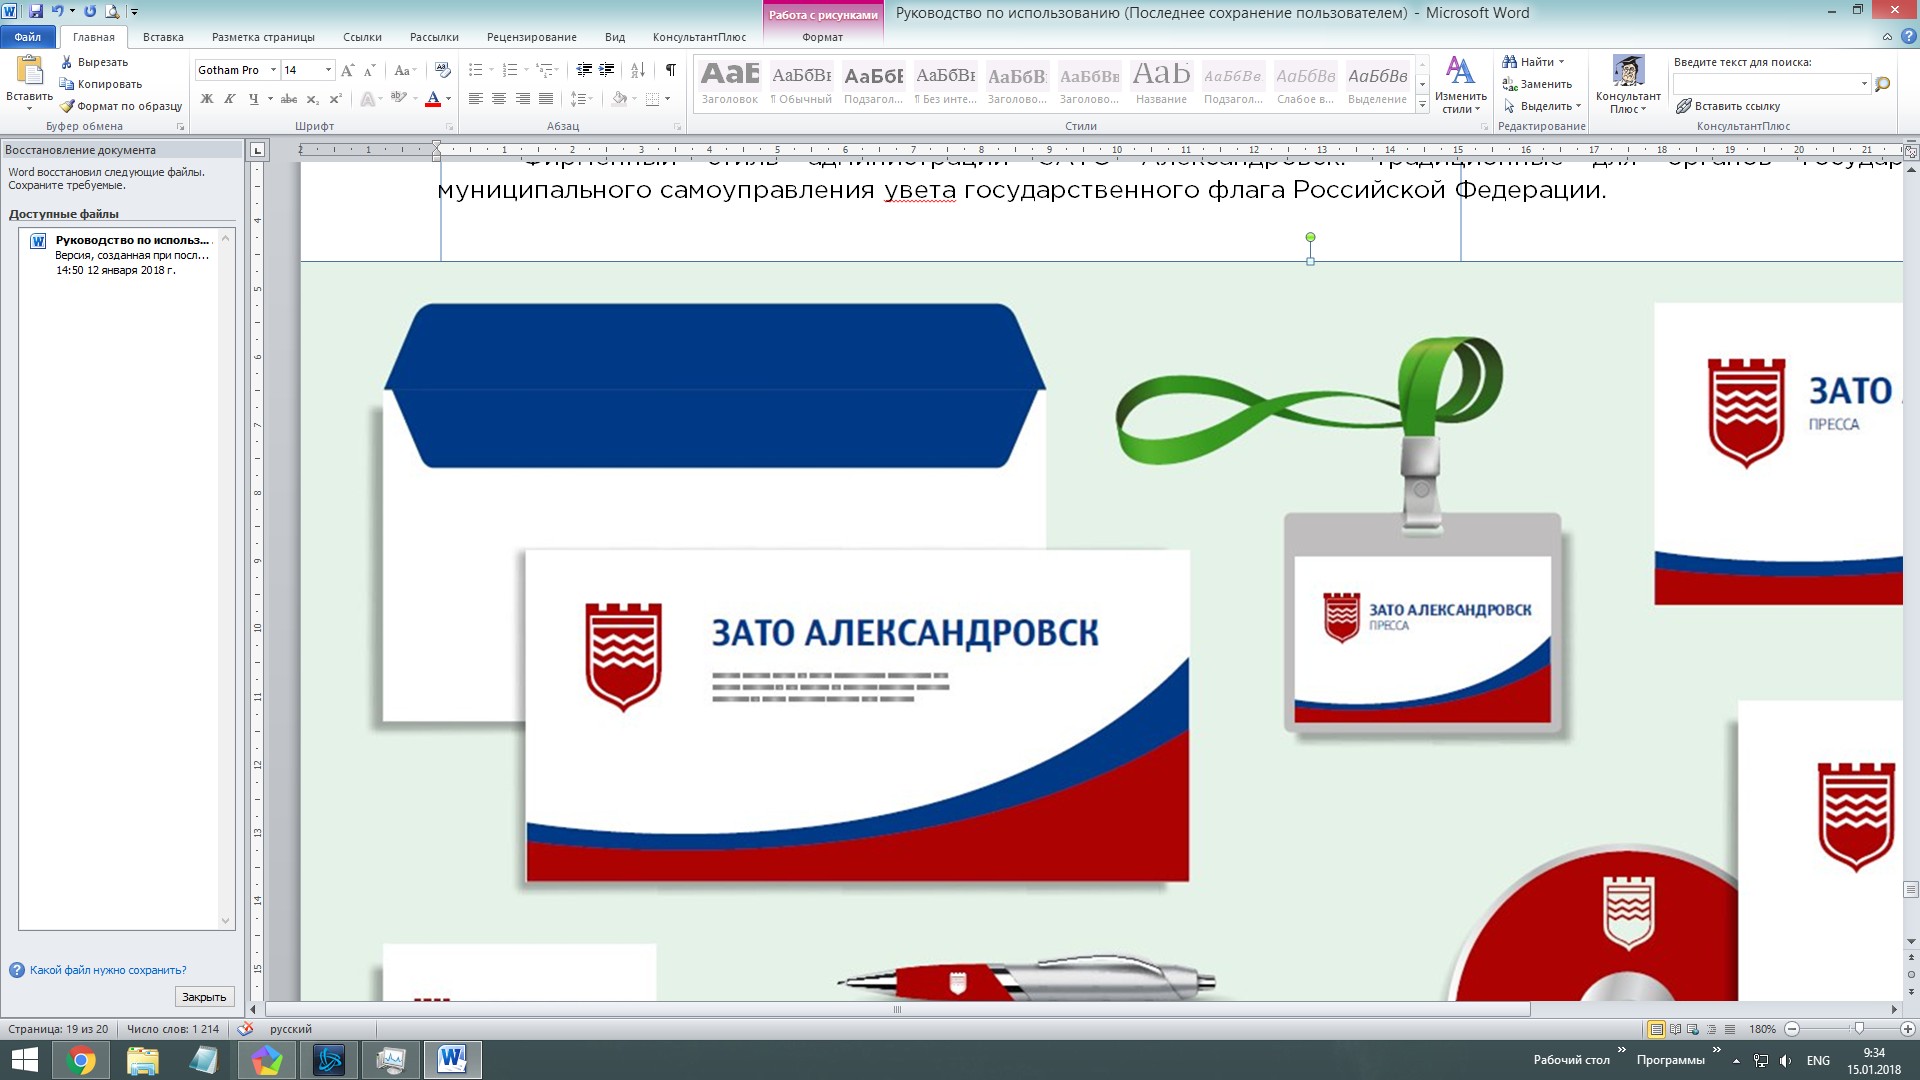
Task: Switch to the picture Формат tab
Action: click(822, 37)
